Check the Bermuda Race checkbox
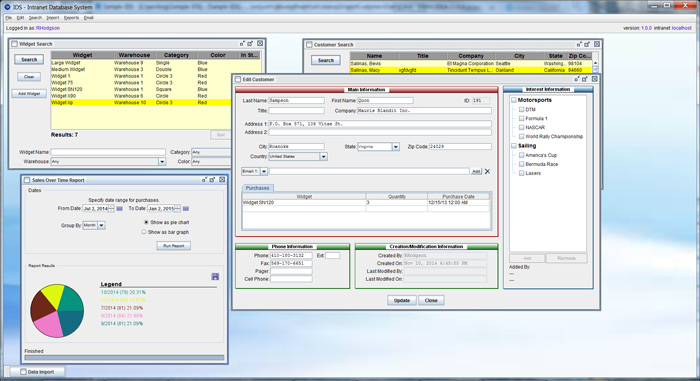This screenshot has height=381, width=700. click(521, 164)
